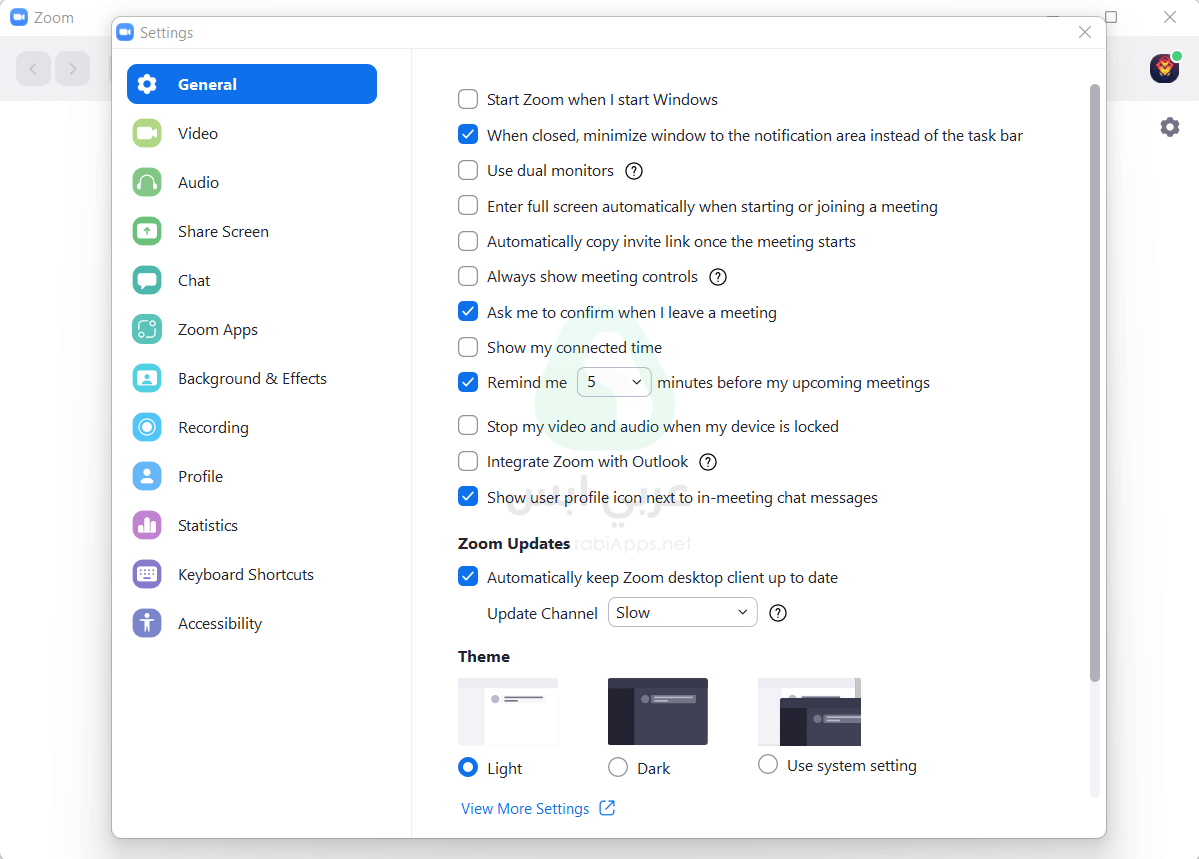Select the Dark theme radio button
The height and width of the screenshot is (859, 1199).
[x=618, y=768]
